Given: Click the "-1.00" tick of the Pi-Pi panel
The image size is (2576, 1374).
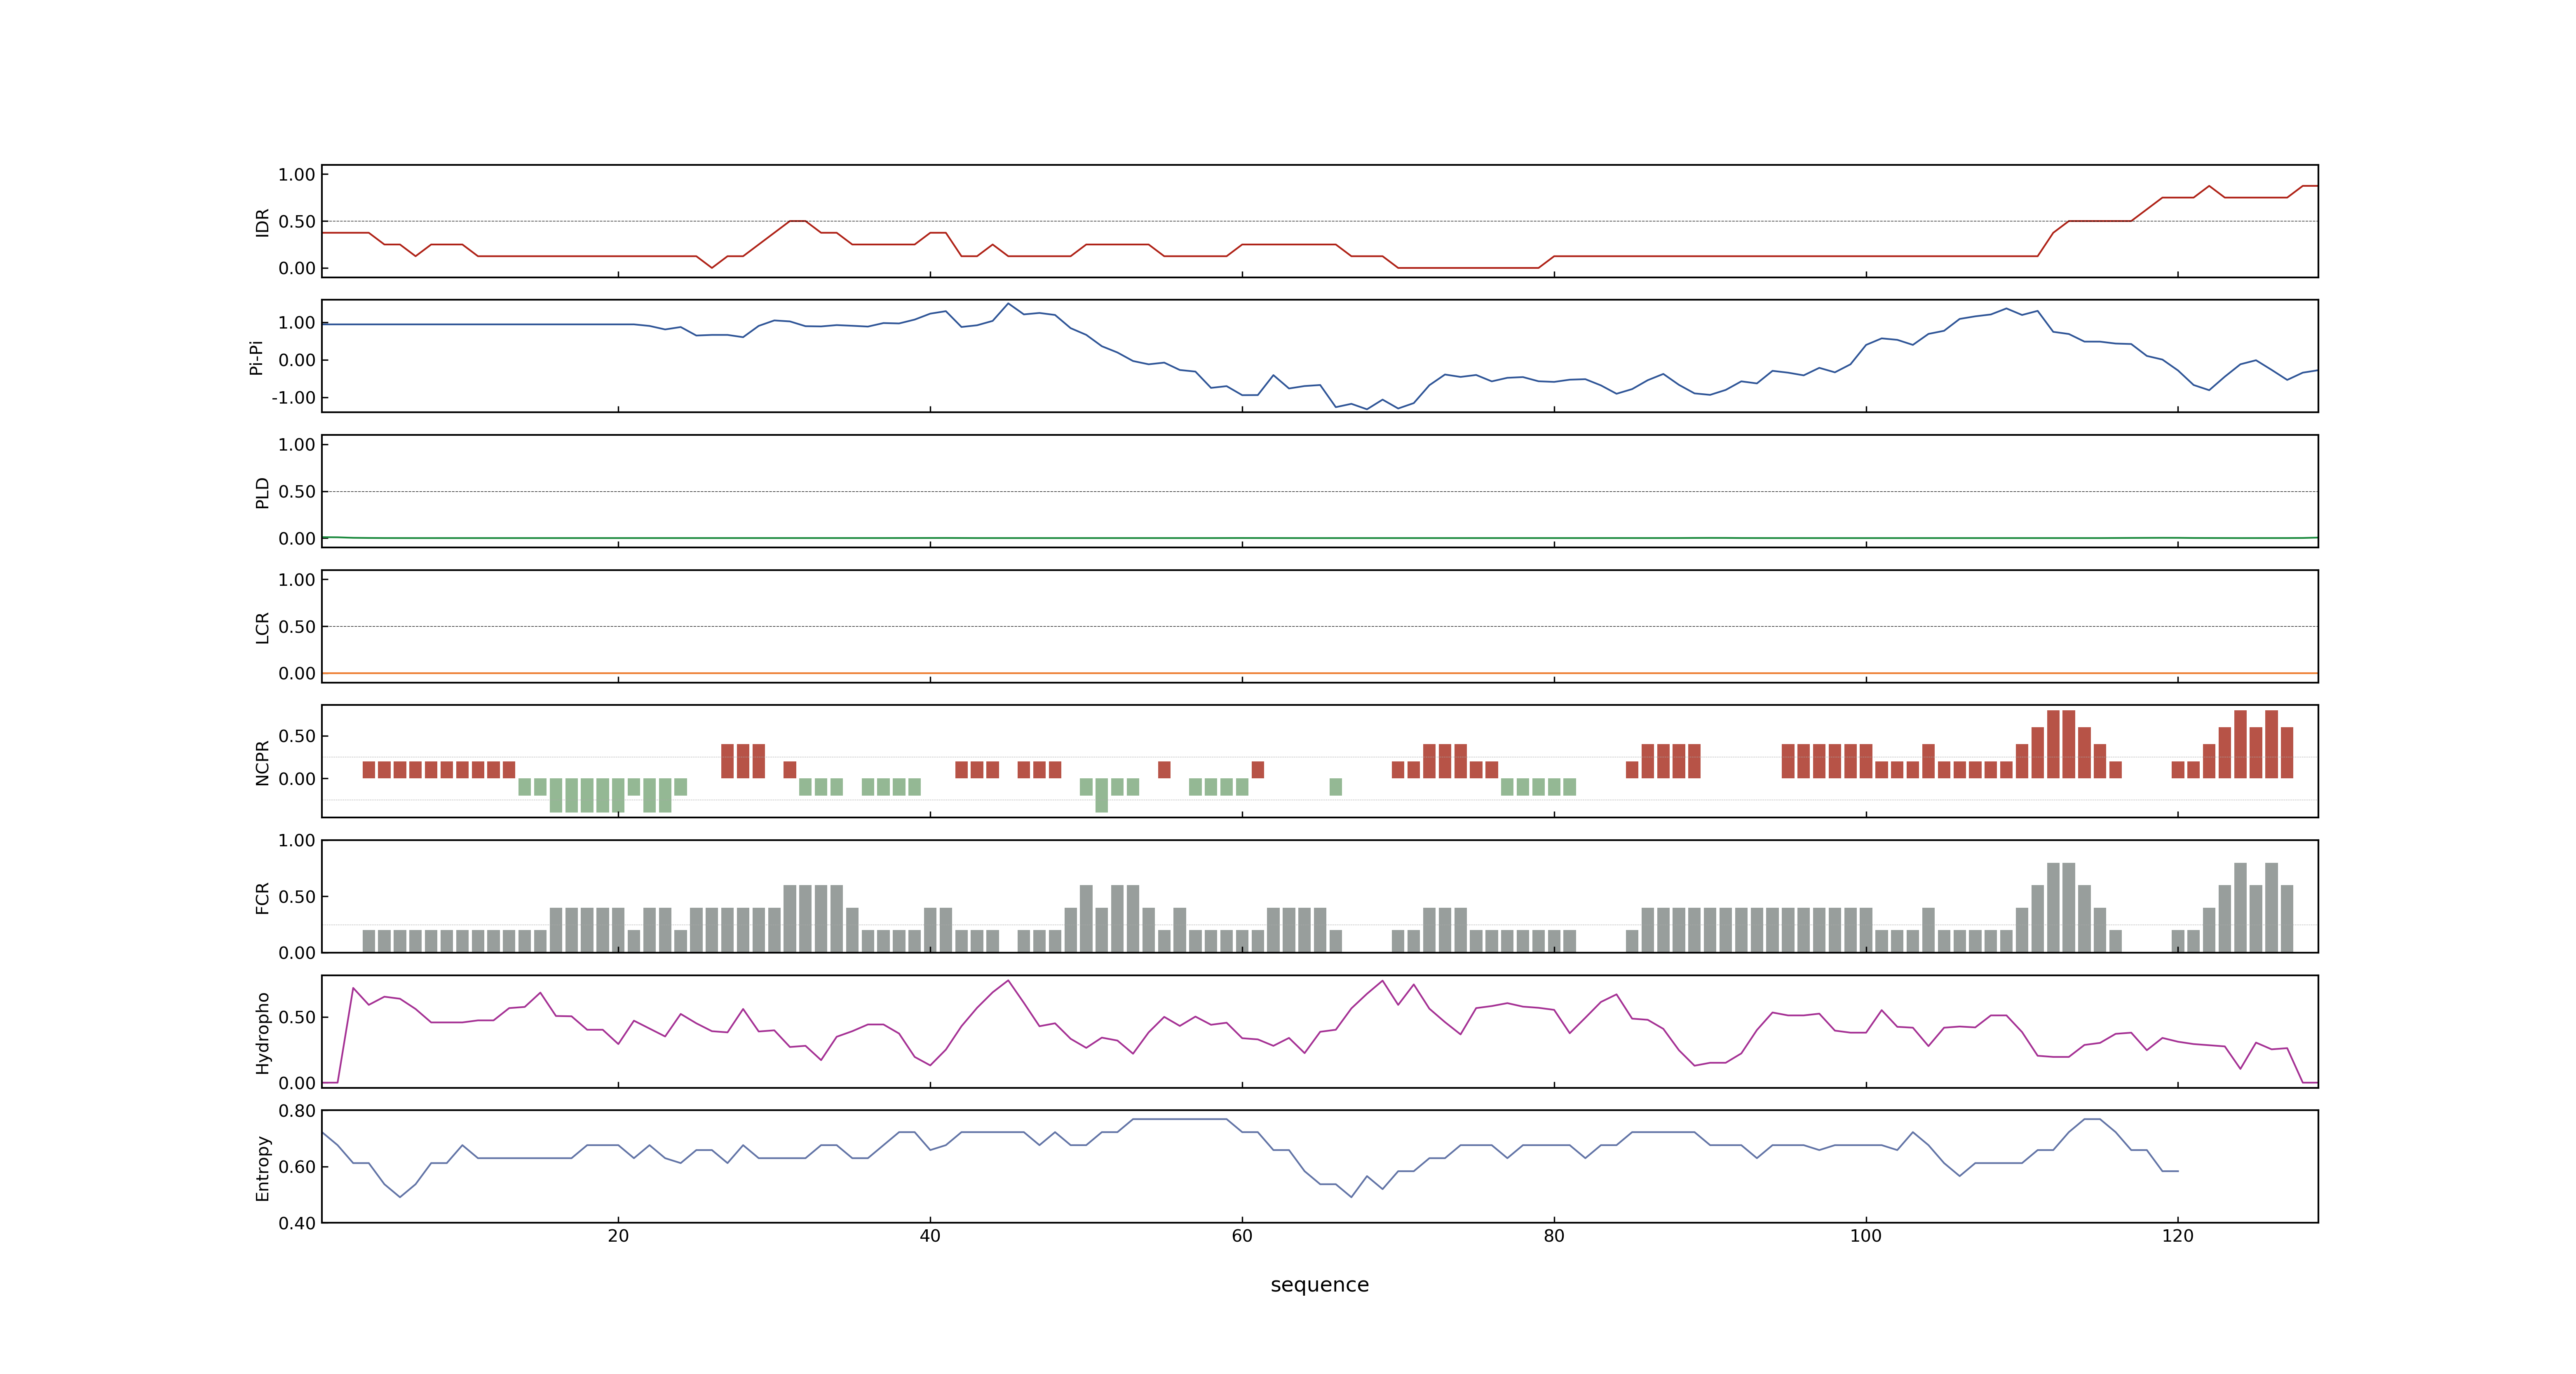Looking at the screenshot, I should coord(293,398).
